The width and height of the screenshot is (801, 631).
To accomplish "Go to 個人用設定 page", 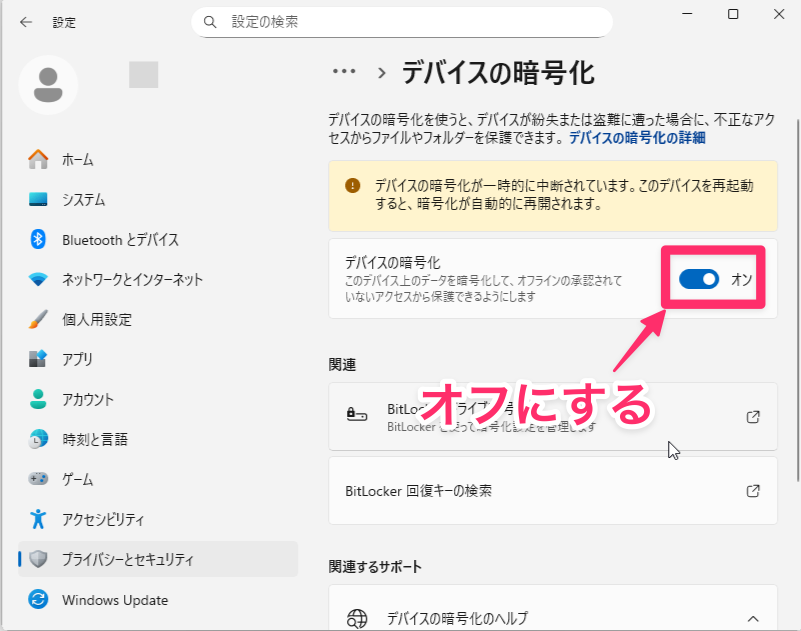I will click(x=96, y=319).
